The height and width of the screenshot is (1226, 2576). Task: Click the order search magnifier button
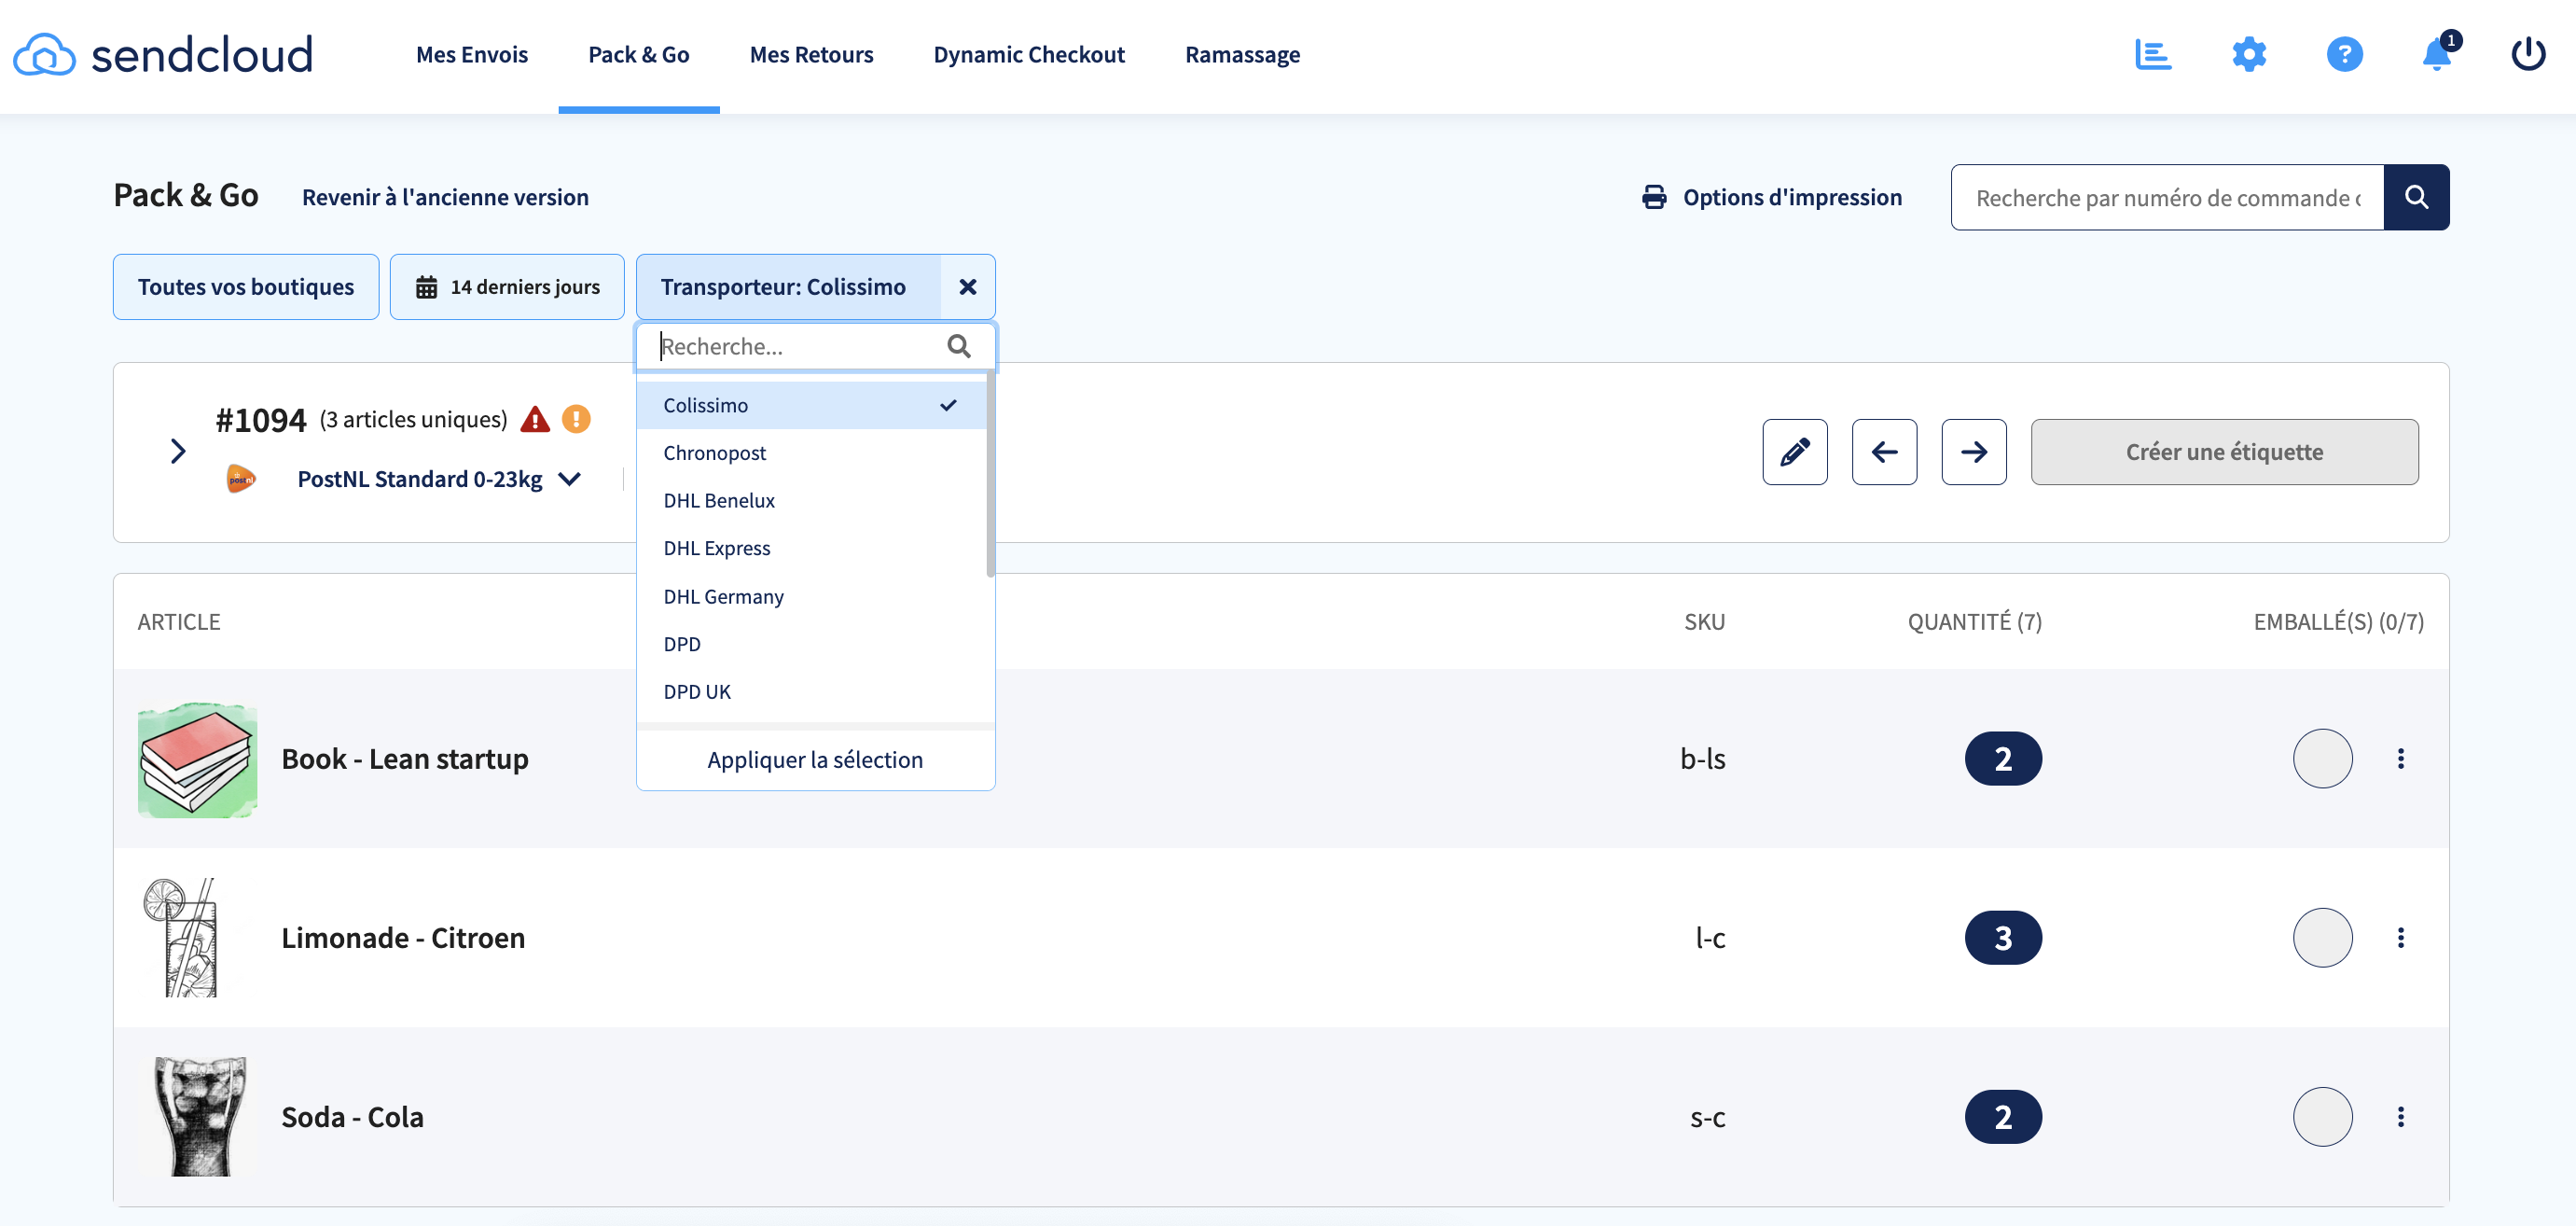pos(2416,197)
